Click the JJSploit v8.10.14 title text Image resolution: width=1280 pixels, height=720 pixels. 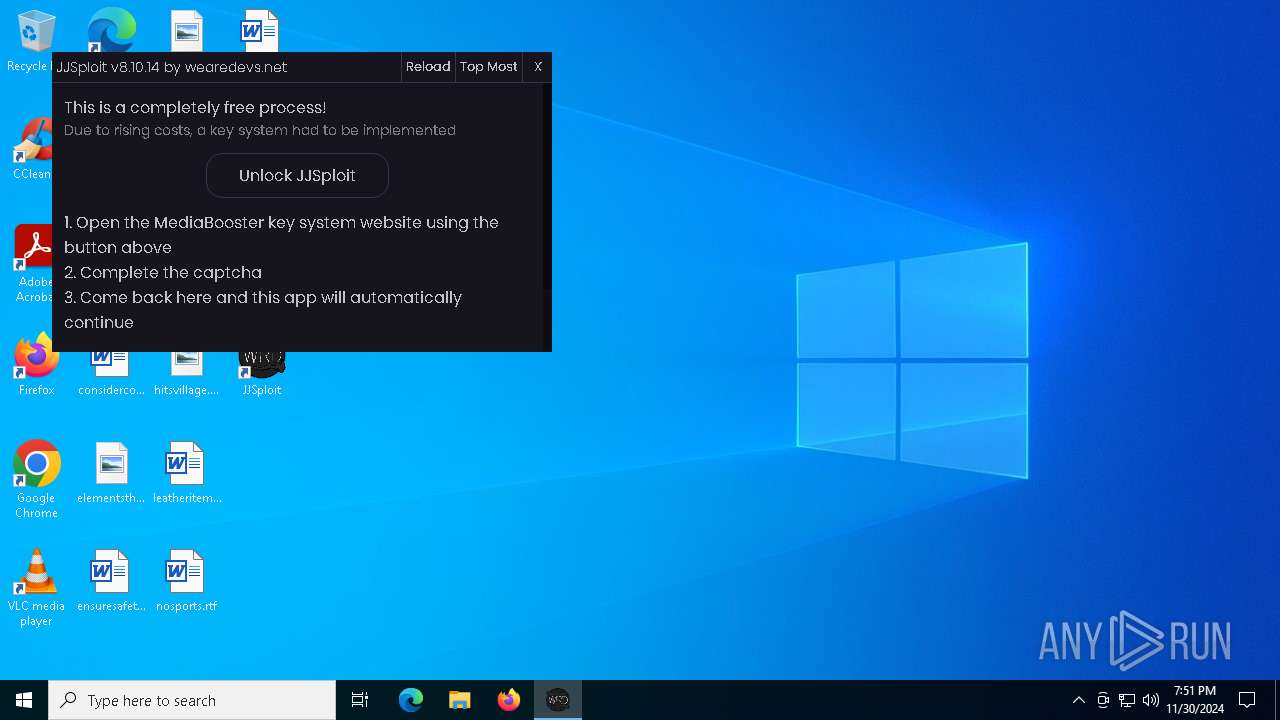point(172,67)
